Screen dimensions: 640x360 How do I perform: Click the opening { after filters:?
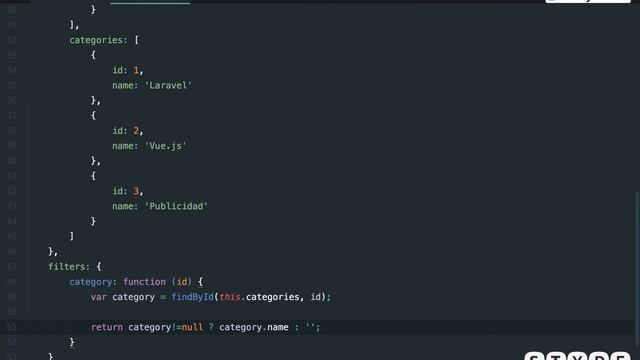(x=98, y=267)
